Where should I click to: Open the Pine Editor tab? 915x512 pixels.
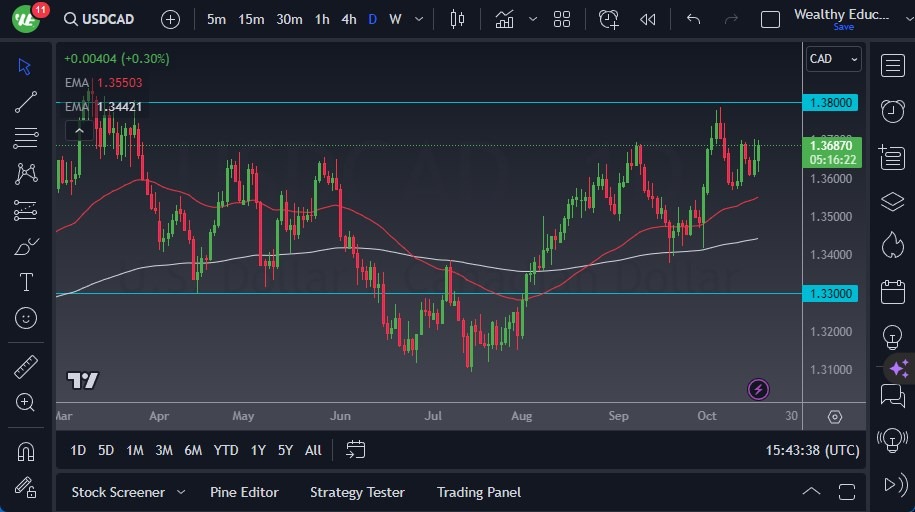click(244, 492)
